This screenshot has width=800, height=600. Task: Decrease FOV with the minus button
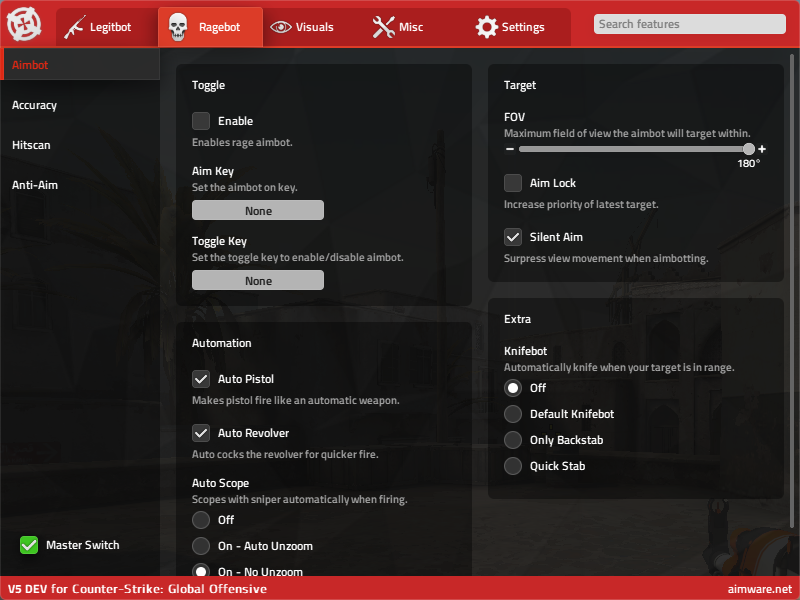(510, 149)
